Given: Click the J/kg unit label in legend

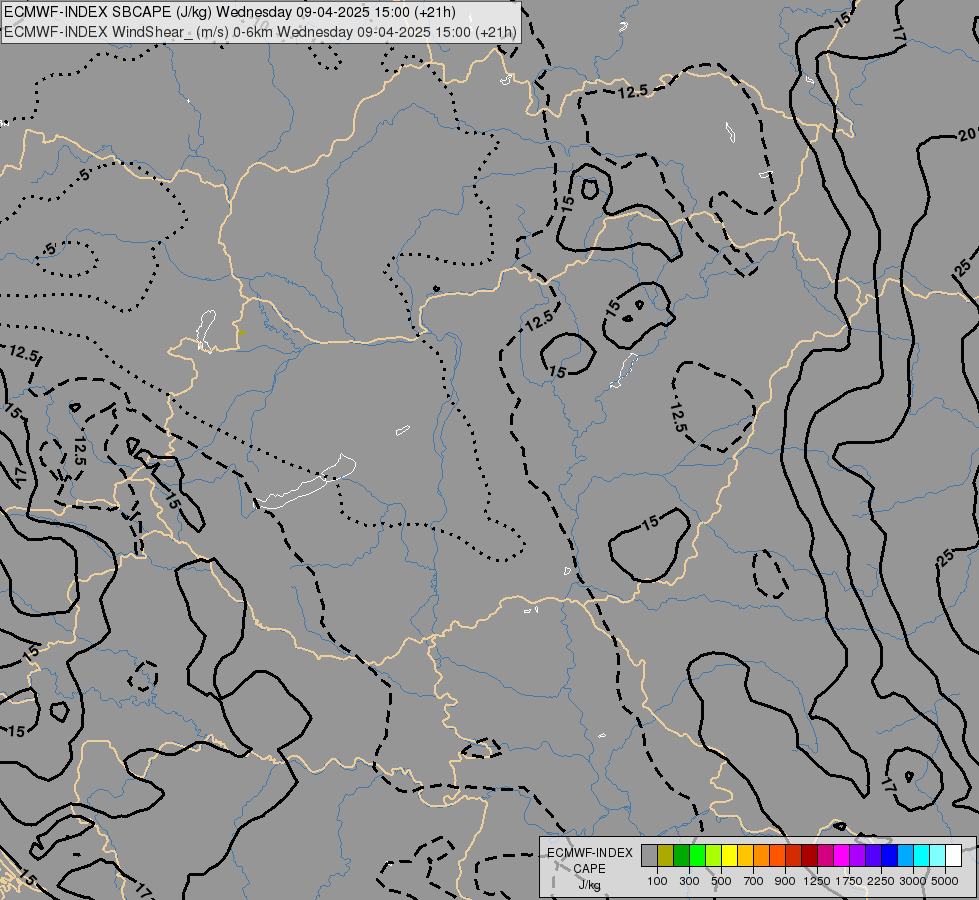Looking at the screenshot, I should tap(589, 885).
